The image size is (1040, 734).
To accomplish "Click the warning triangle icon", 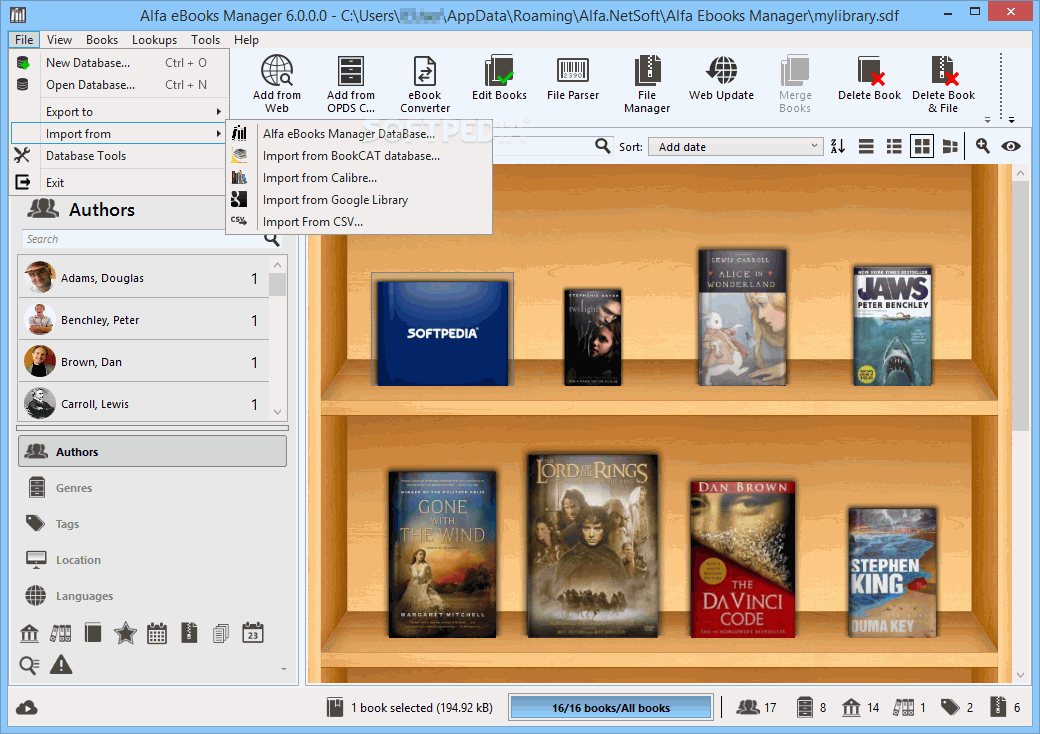I will coord(61,664).
